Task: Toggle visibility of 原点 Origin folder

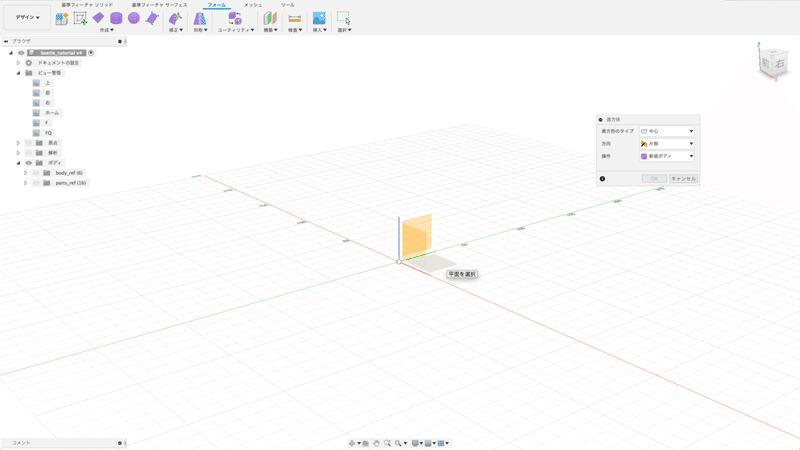Action: click(x=29, y=143)
